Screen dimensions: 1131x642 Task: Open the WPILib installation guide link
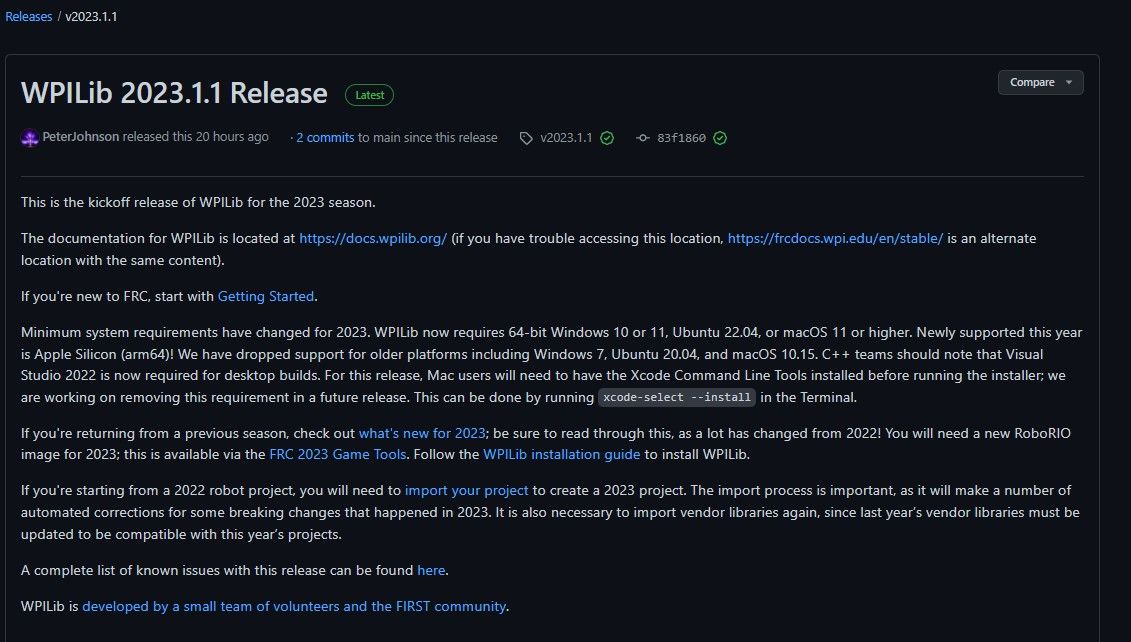click(x=561, y=454)
